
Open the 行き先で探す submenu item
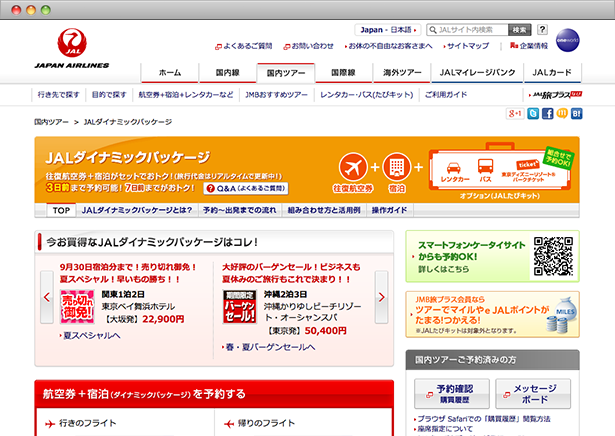click(x=58, y=95)
